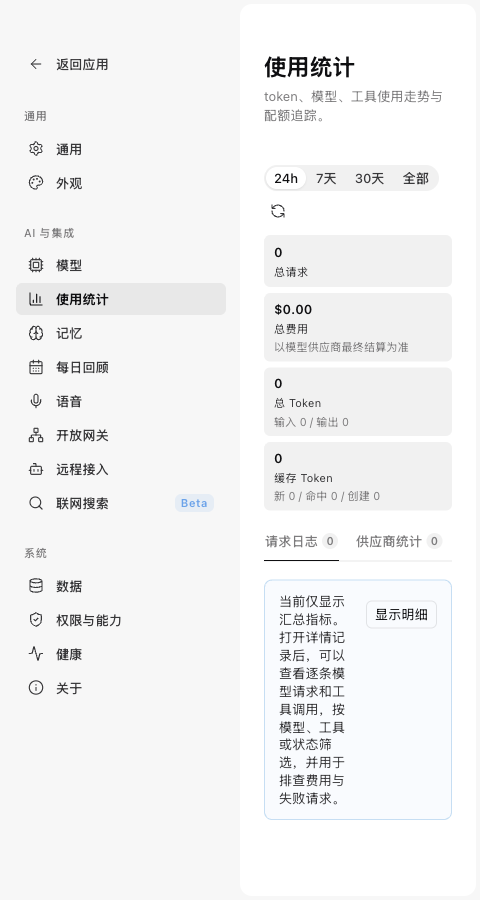
Task: Open 联网搜索 Beta settings
Action: [121, 503]
